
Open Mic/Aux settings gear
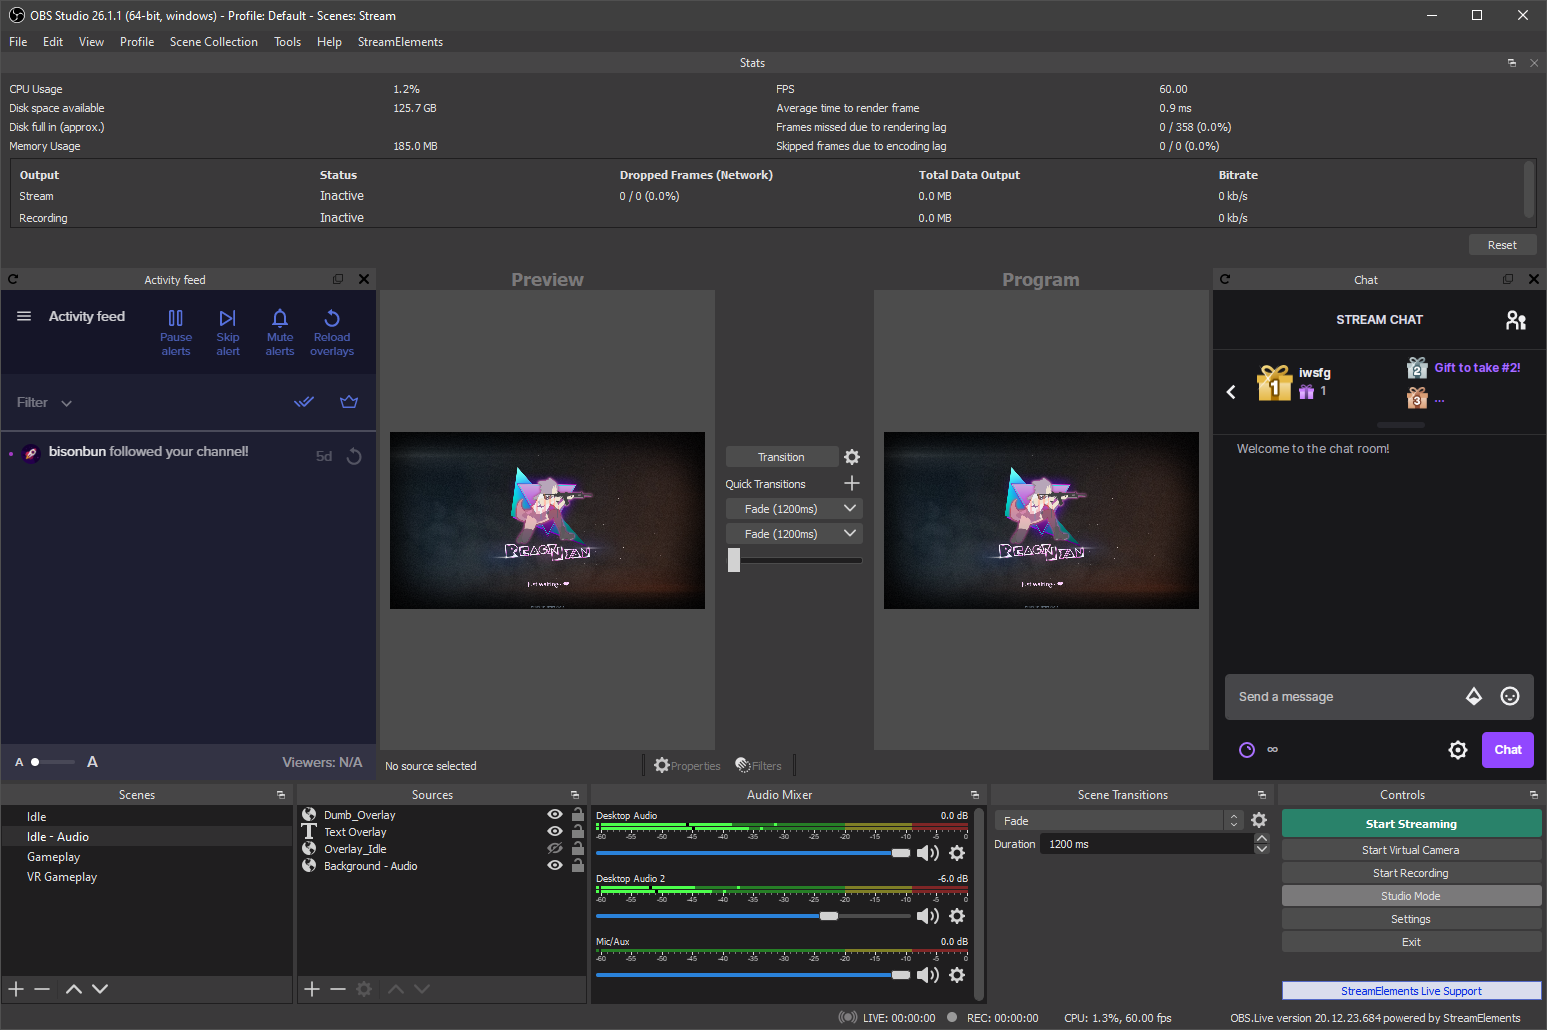click(957, 975)
